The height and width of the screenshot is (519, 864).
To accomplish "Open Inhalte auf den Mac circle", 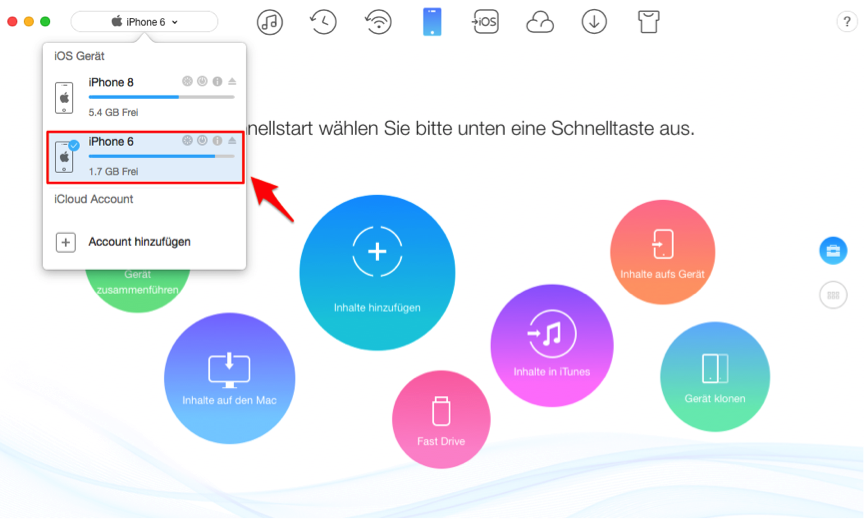I will pyautogui.click(x=230, y=379).
